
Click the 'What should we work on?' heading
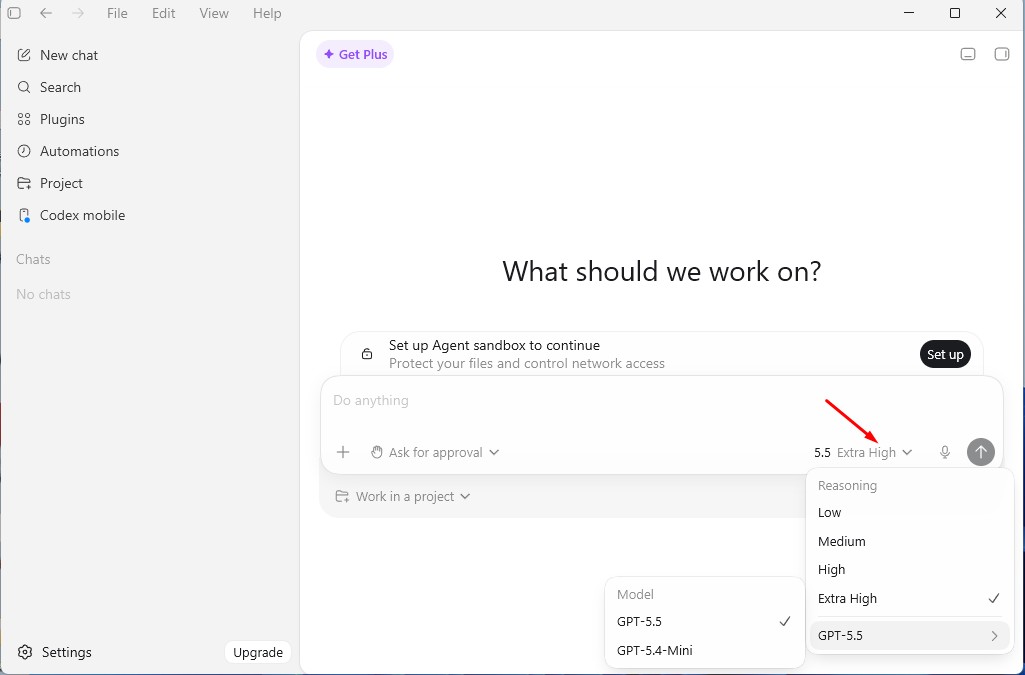pos(662,271)
